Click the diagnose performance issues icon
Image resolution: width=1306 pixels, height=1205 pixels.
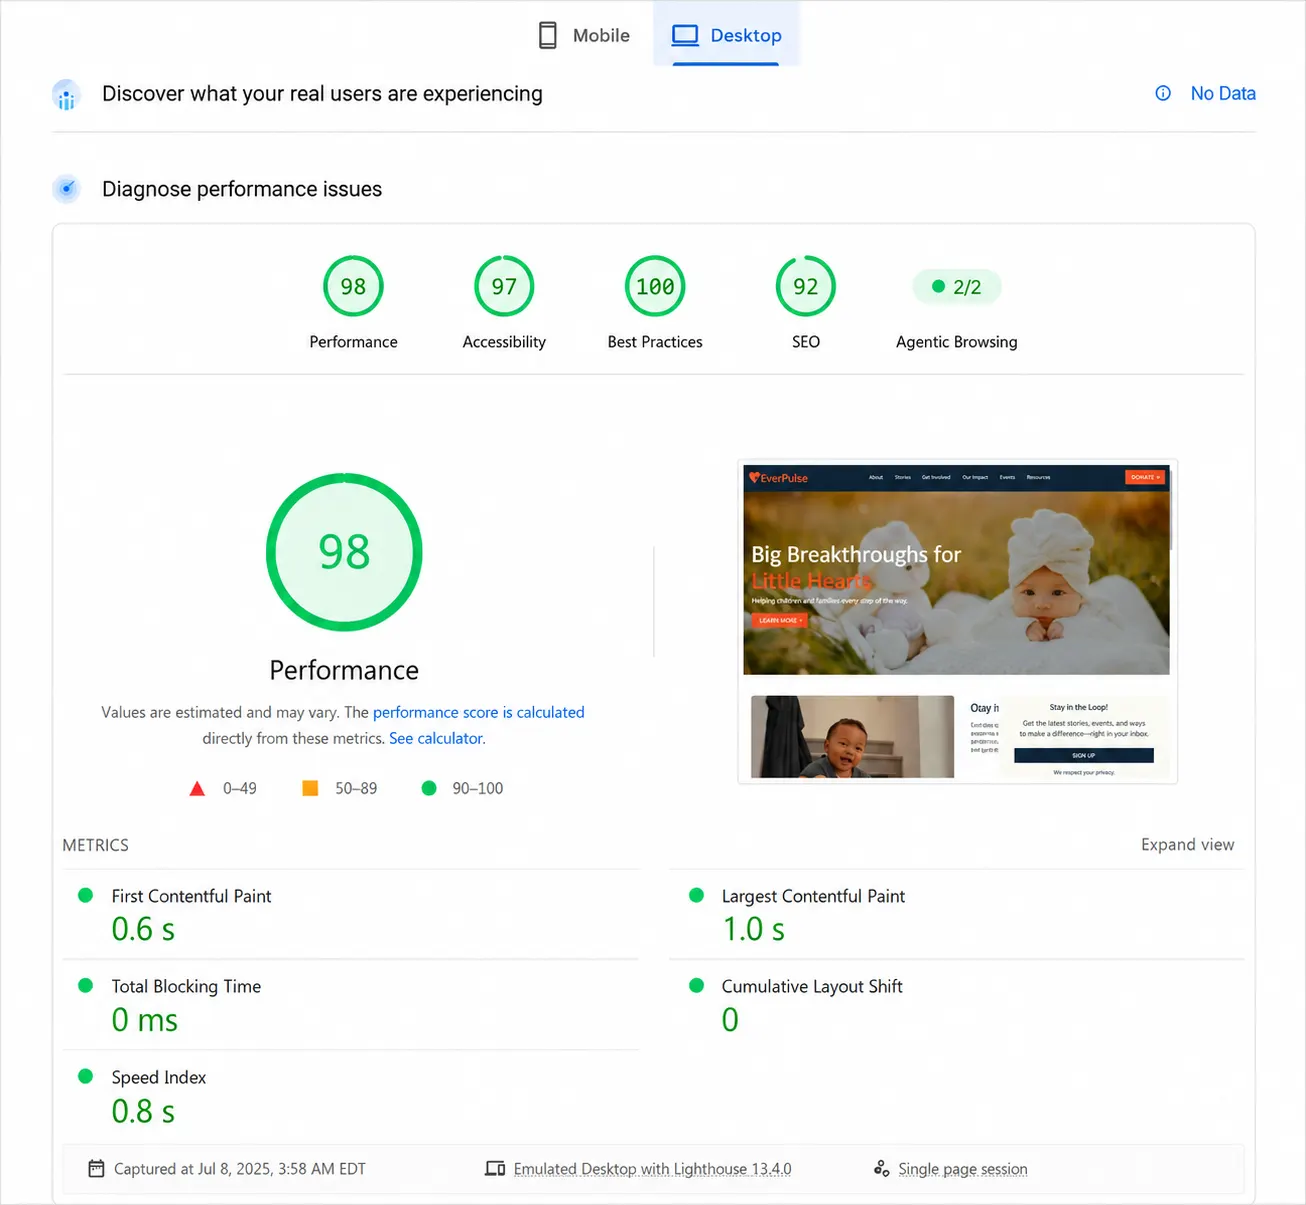pos(66,189)
